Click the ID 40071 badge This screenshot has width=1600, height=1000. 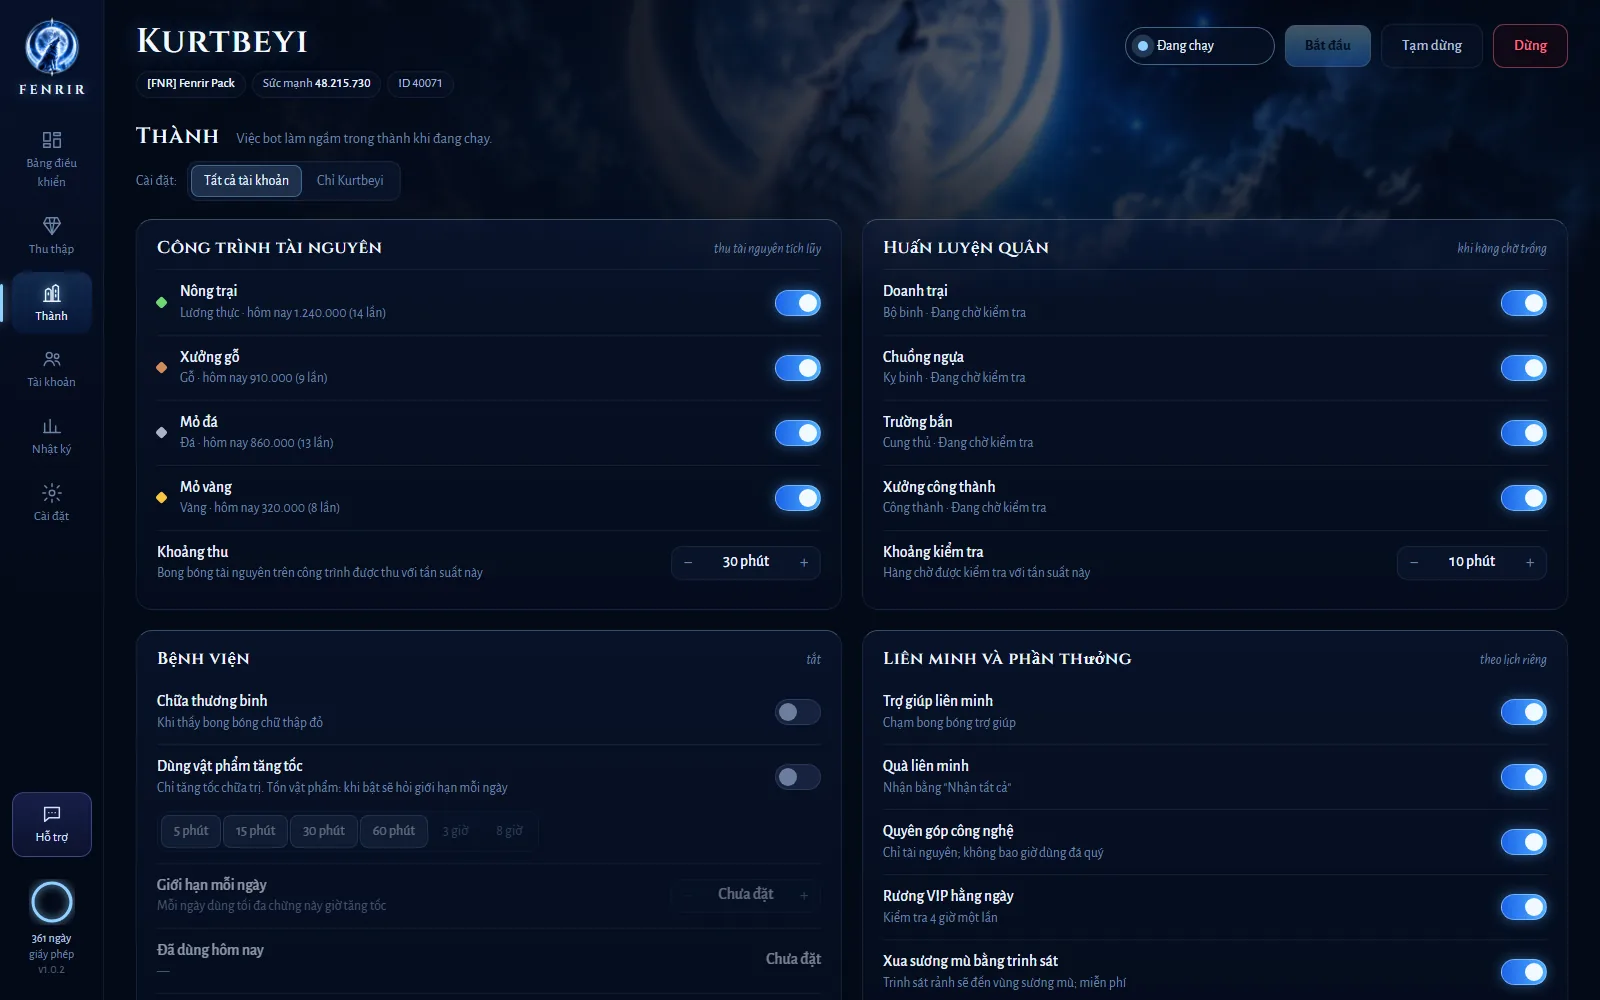[420, 83]
